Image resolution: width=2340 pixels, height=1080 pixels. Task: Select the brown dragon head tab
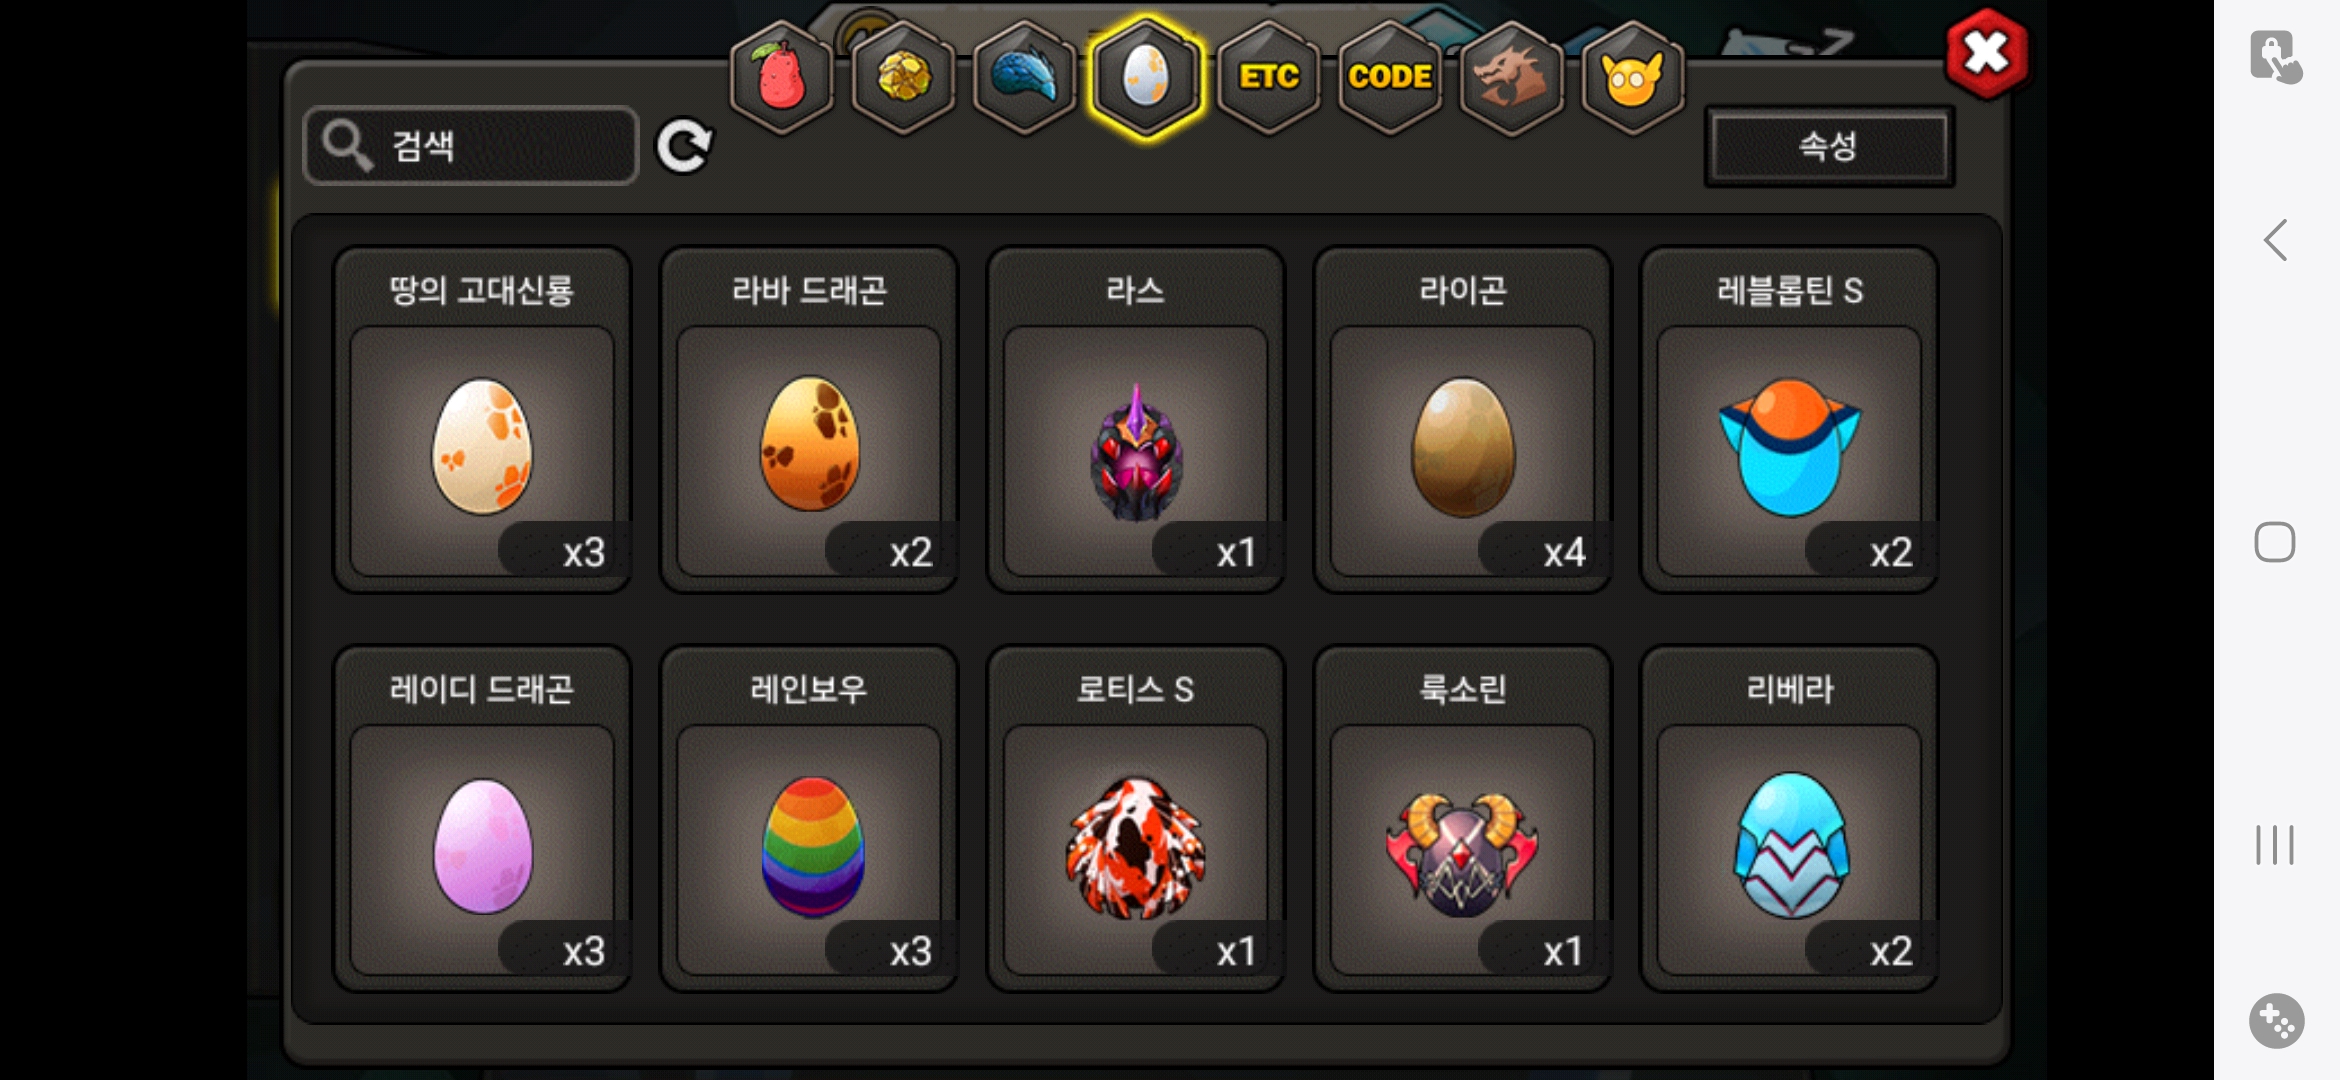click(1511, 77)
